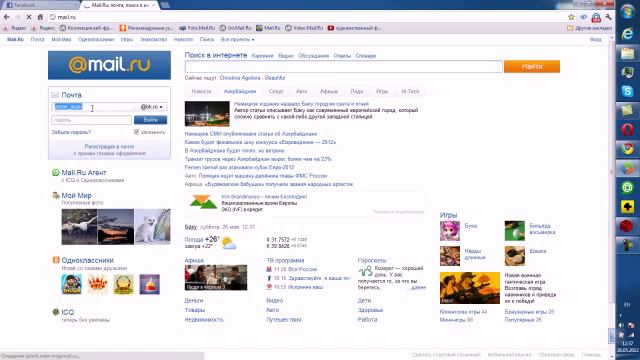640x360 pixels.
Task: Select the Hi-Tech news tab
Action: (x=410, y=91)
